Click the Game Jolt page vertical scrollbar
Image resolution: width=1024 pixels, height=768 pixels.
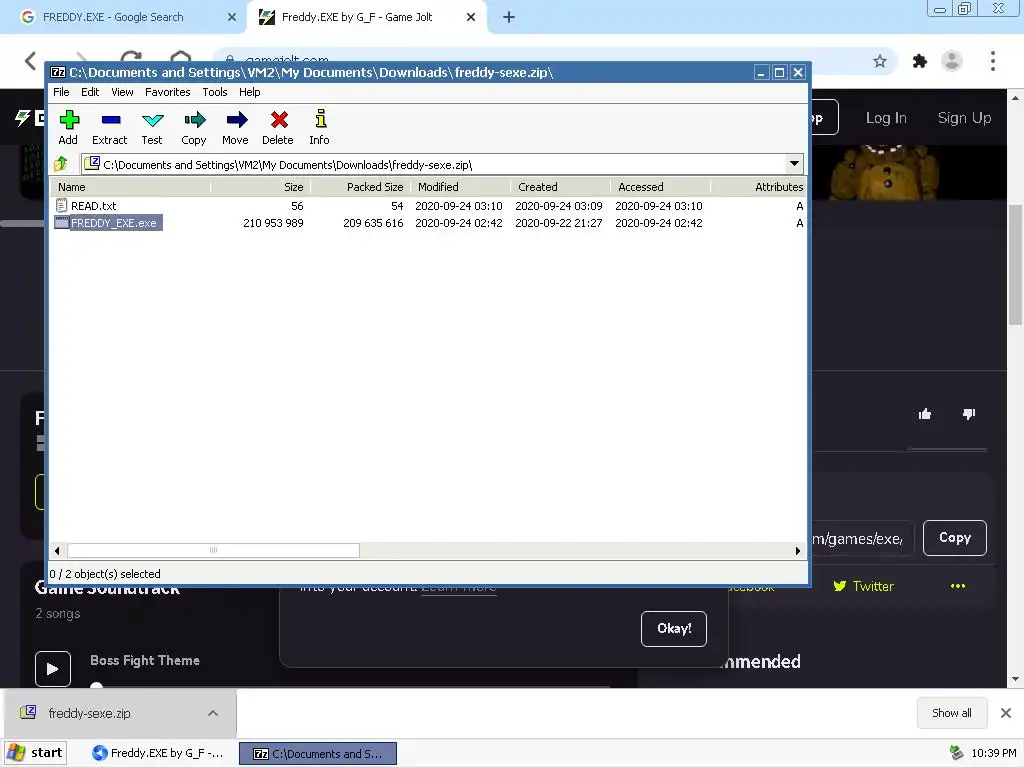point(1015,264)
